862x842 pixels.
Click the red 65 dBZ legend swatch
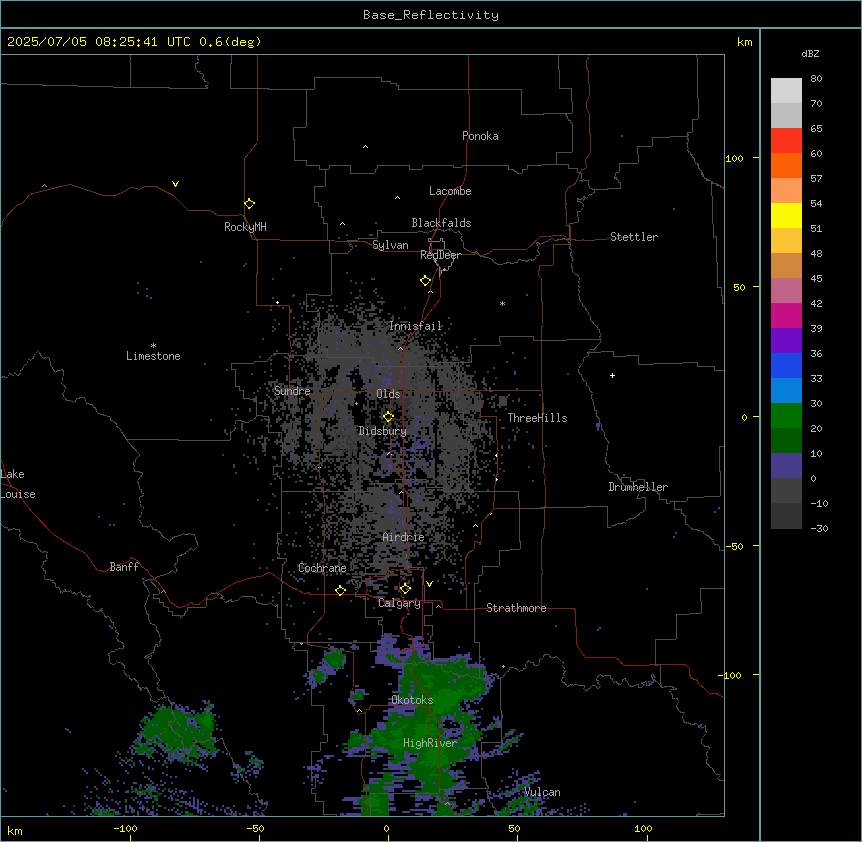pyautogui.click(x=786, y=141)
